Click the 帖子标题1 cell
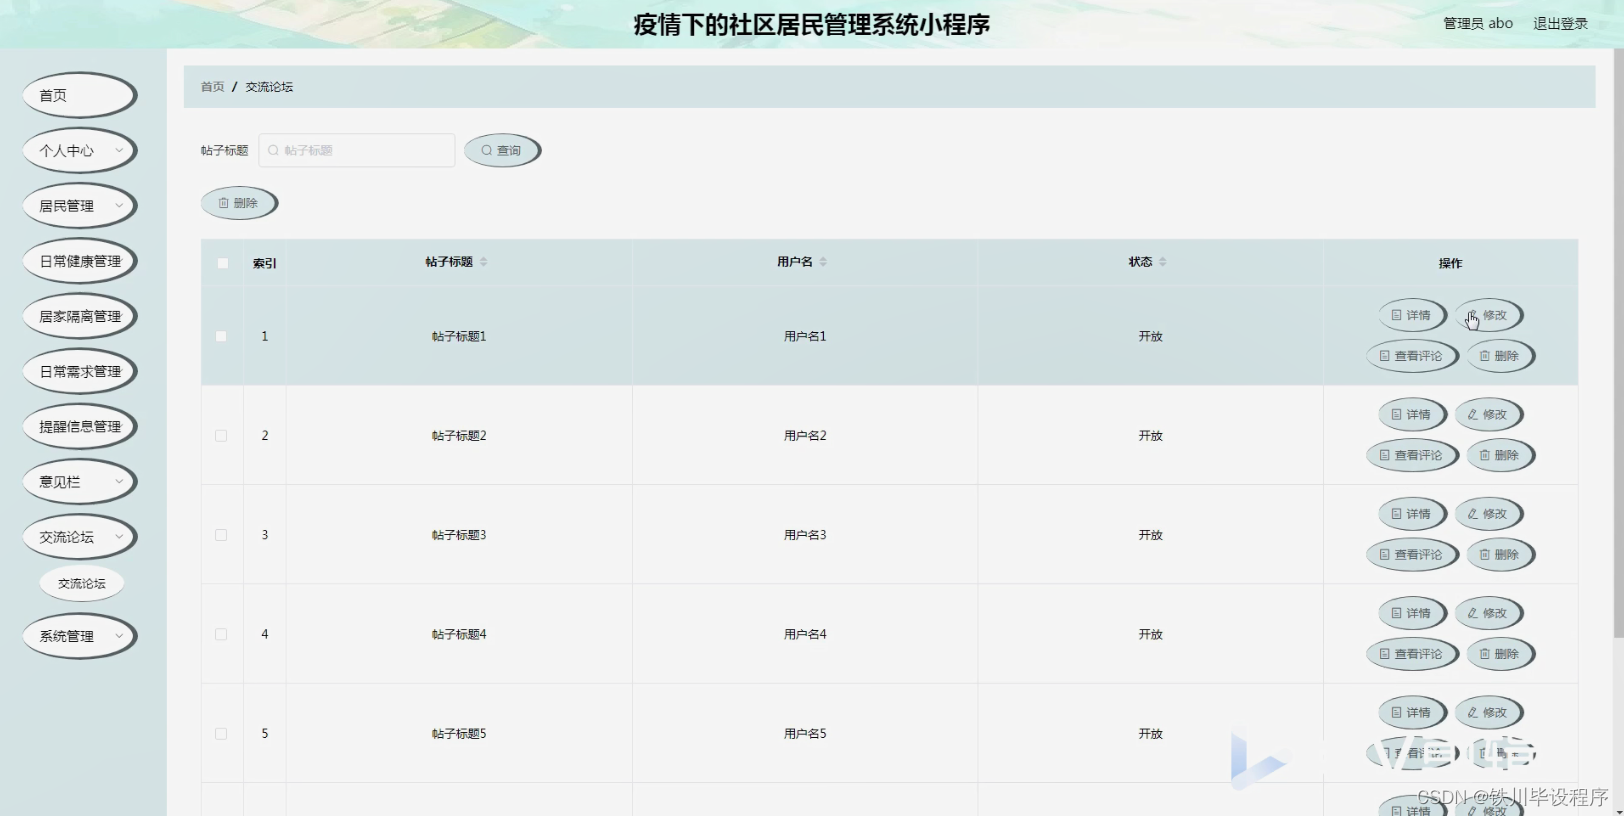This screenshot has height=816, width=1624. (459, 336)
